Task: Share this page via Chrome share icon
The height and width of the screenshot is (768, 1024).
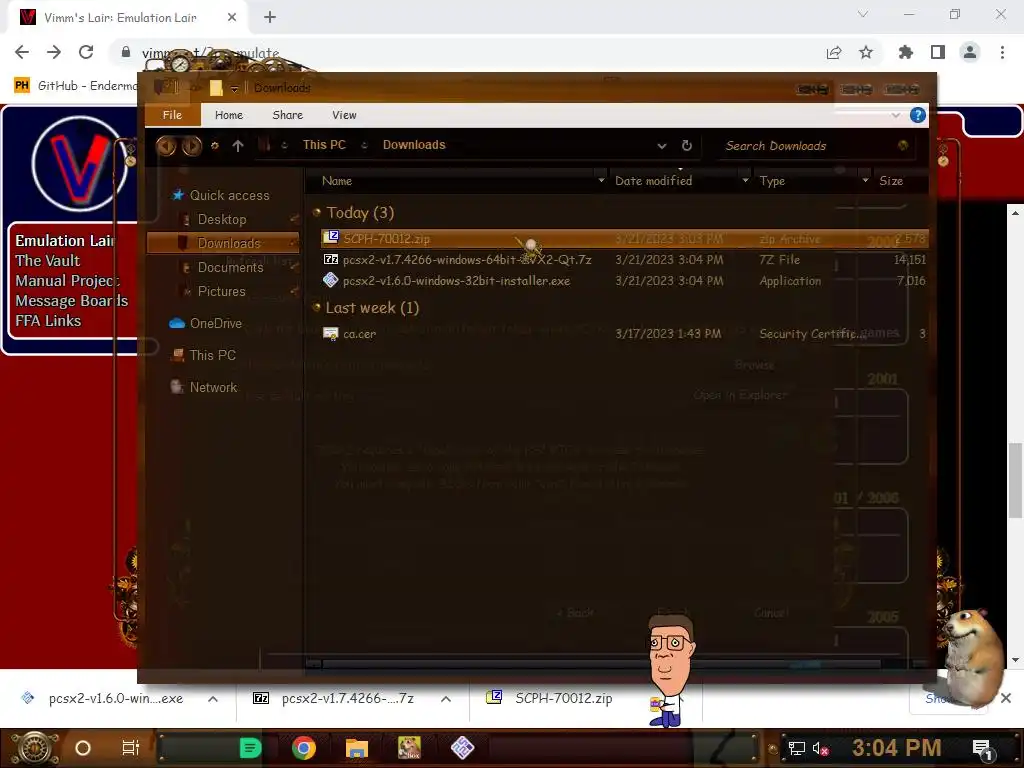Action: click(834, 52)
